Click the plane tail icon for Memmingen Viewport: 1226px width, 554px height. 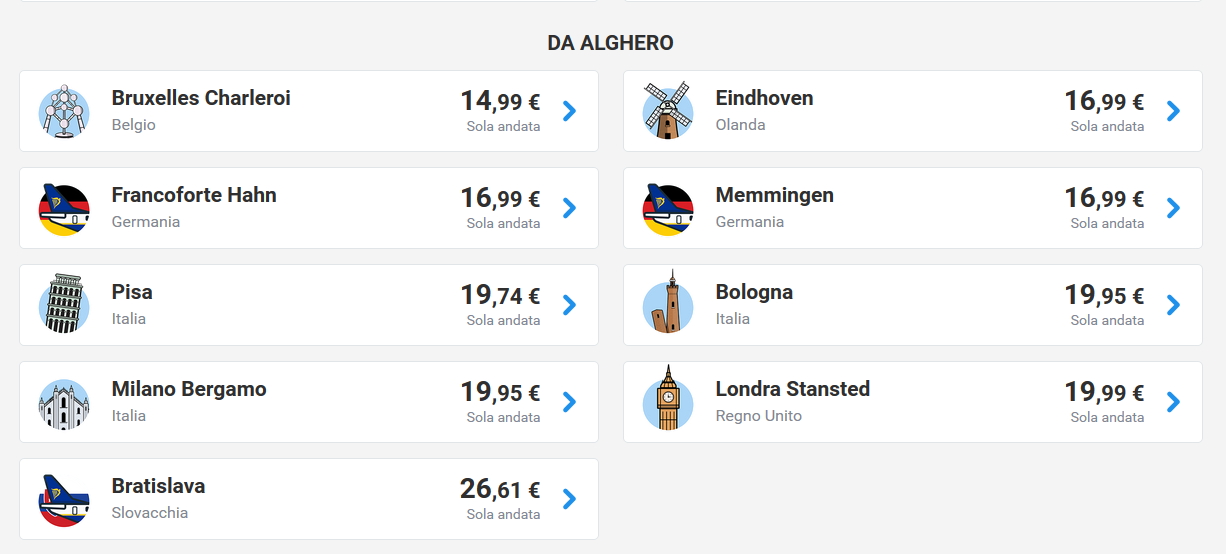(x=668, y=208)
